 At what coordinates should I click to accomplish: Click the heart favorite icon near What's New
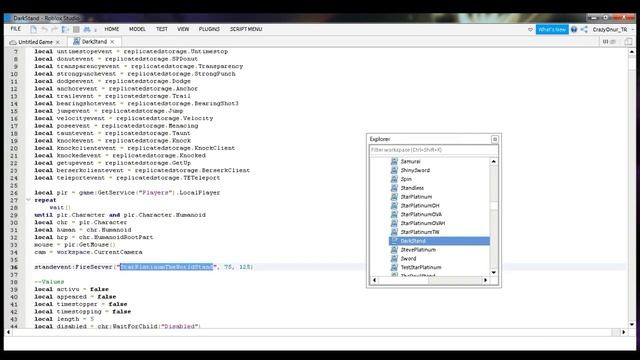(x=530, y=29)
